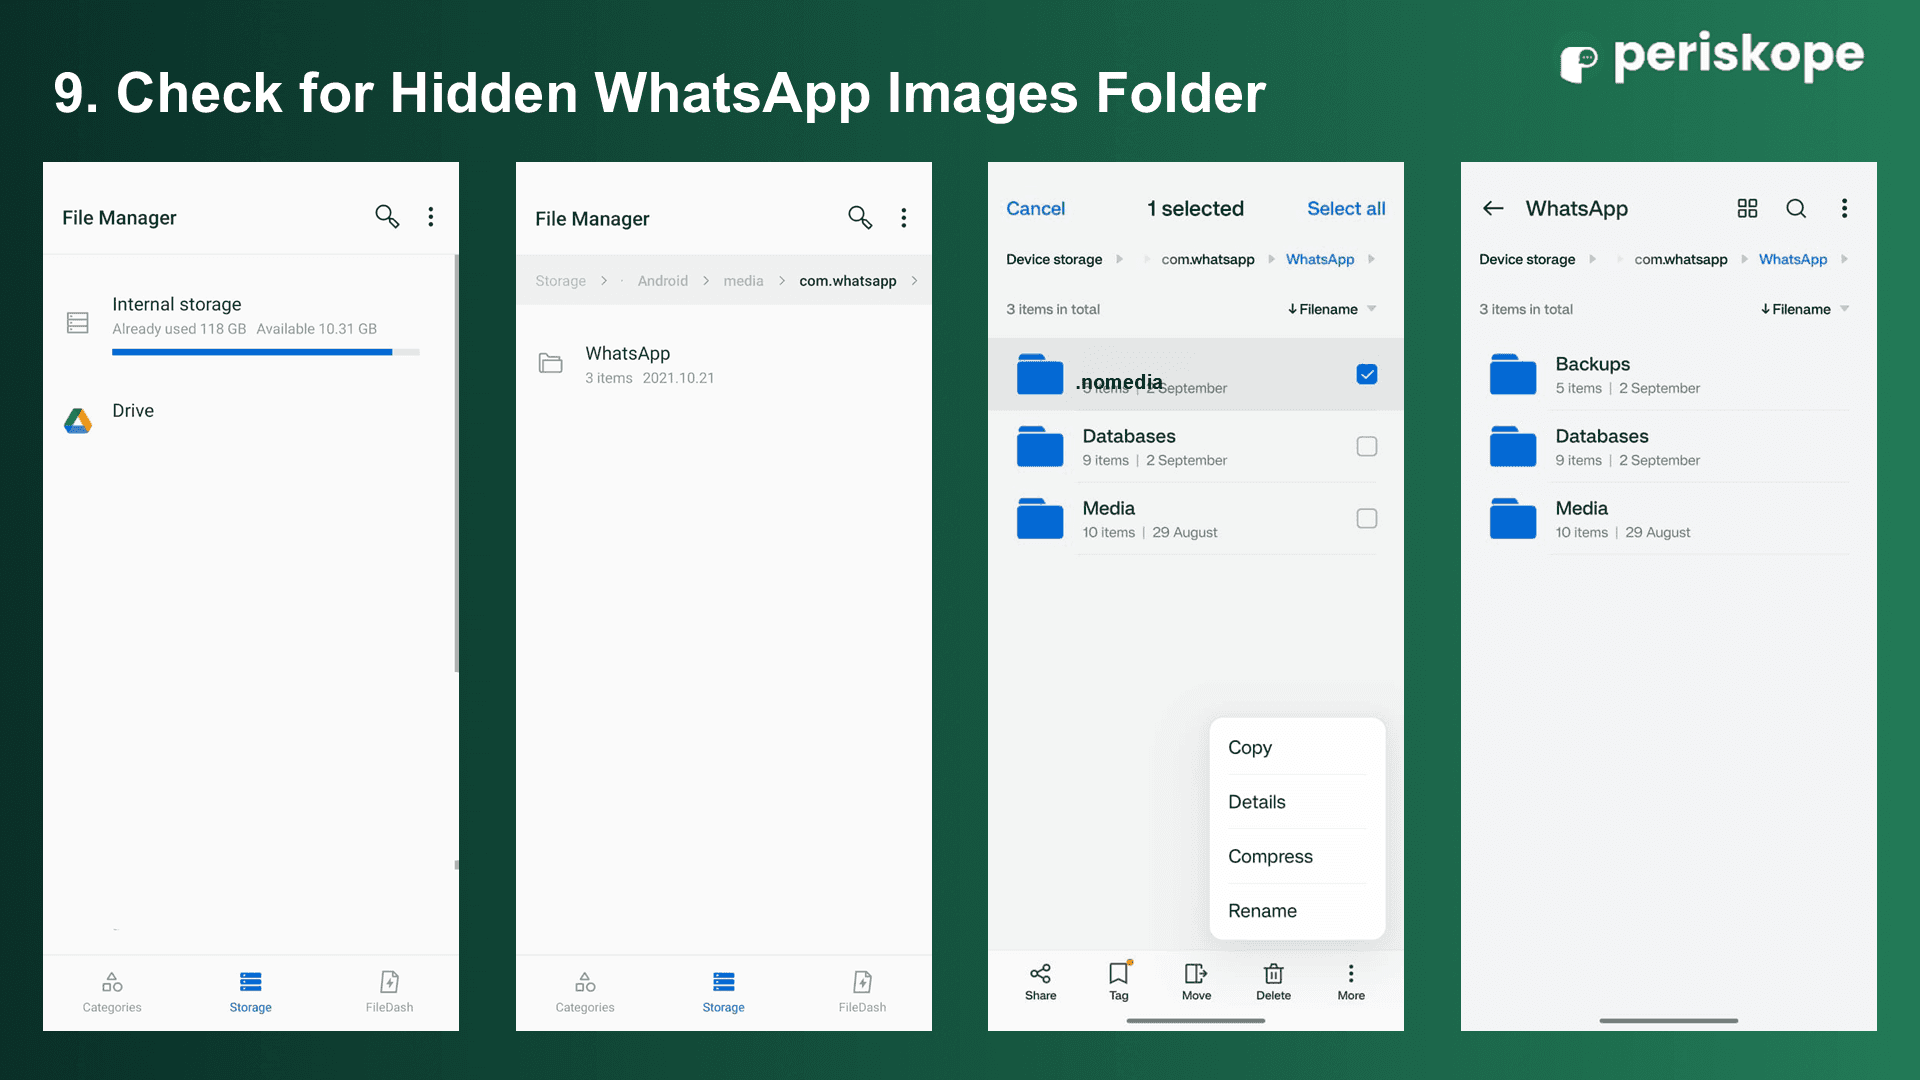
Task: Choose Rename from the context menu
Action: click(1262, 910)
